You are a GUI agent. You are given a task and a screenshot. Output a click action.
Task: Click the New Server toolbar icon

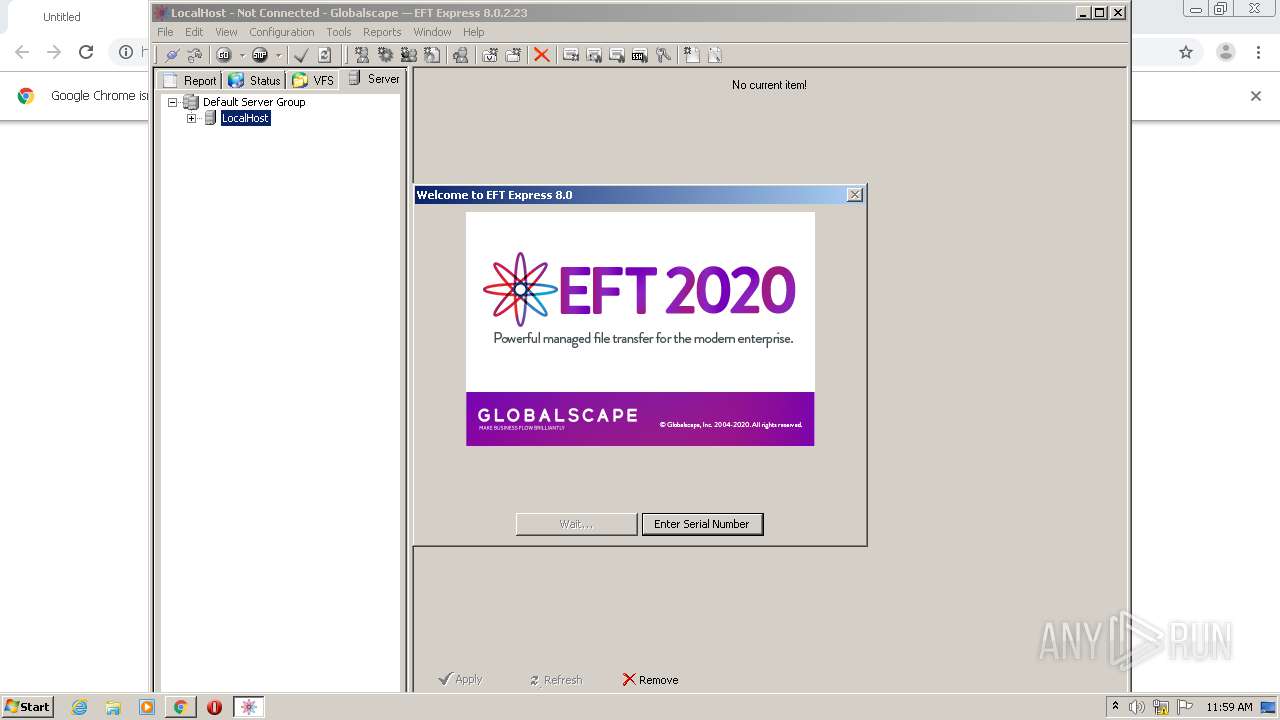[x=362, y=55]
